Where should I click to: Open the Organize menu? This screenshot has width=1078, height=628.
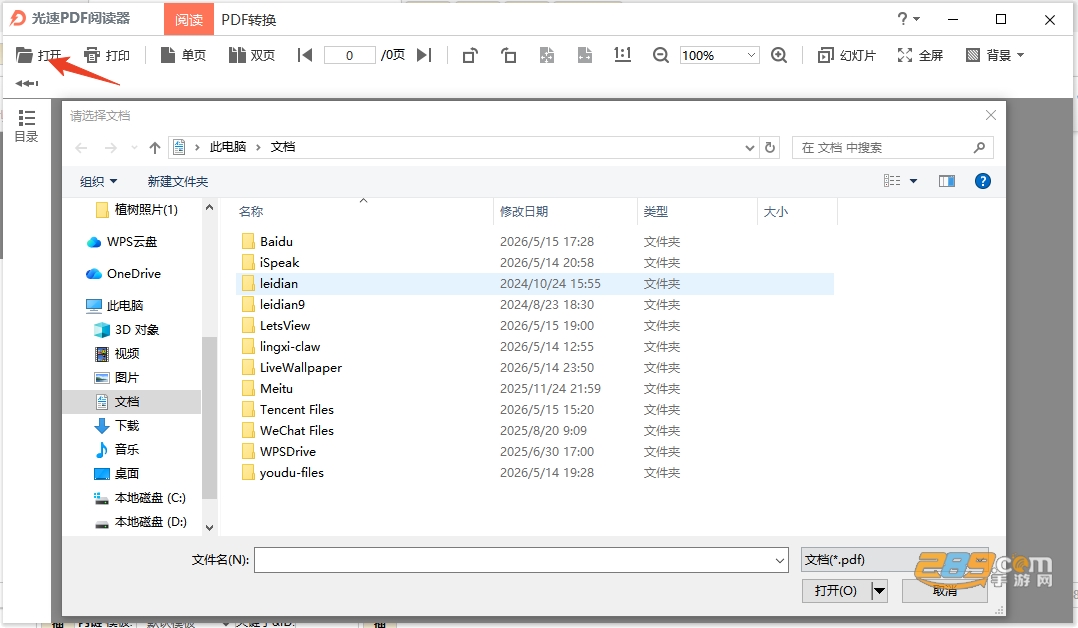98,182
